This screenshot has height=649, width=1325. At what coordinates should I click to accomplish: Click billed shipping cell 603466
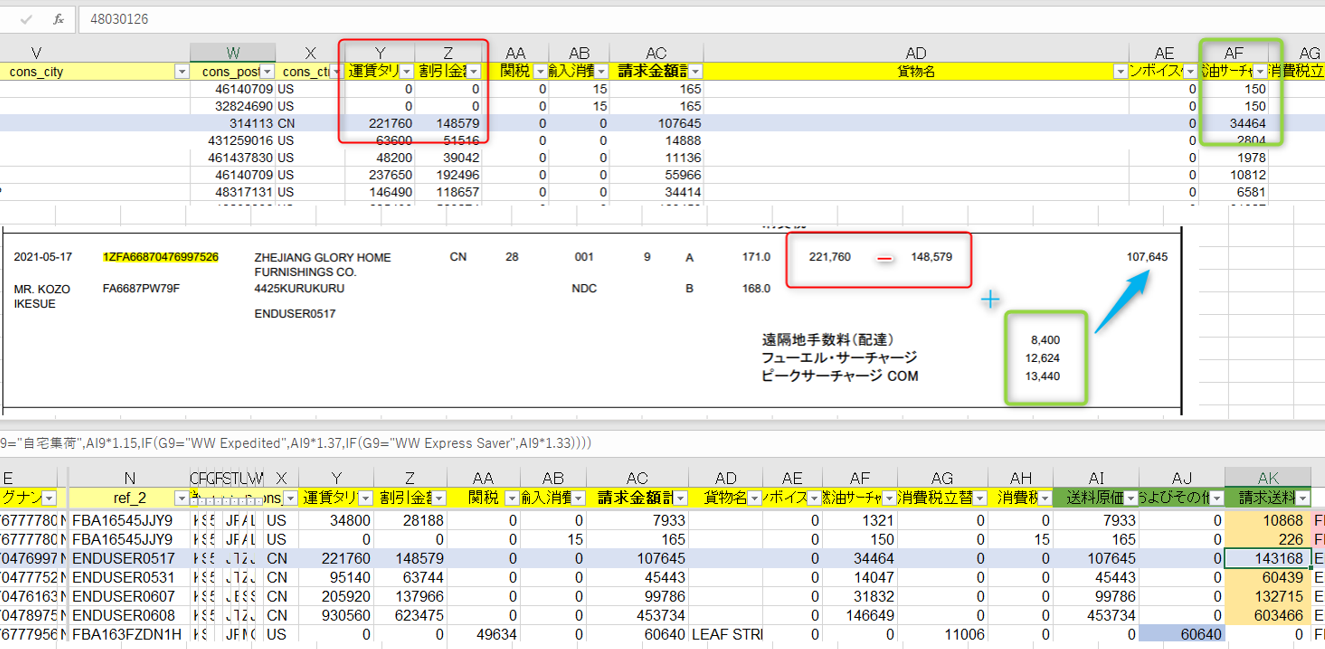1268,615
